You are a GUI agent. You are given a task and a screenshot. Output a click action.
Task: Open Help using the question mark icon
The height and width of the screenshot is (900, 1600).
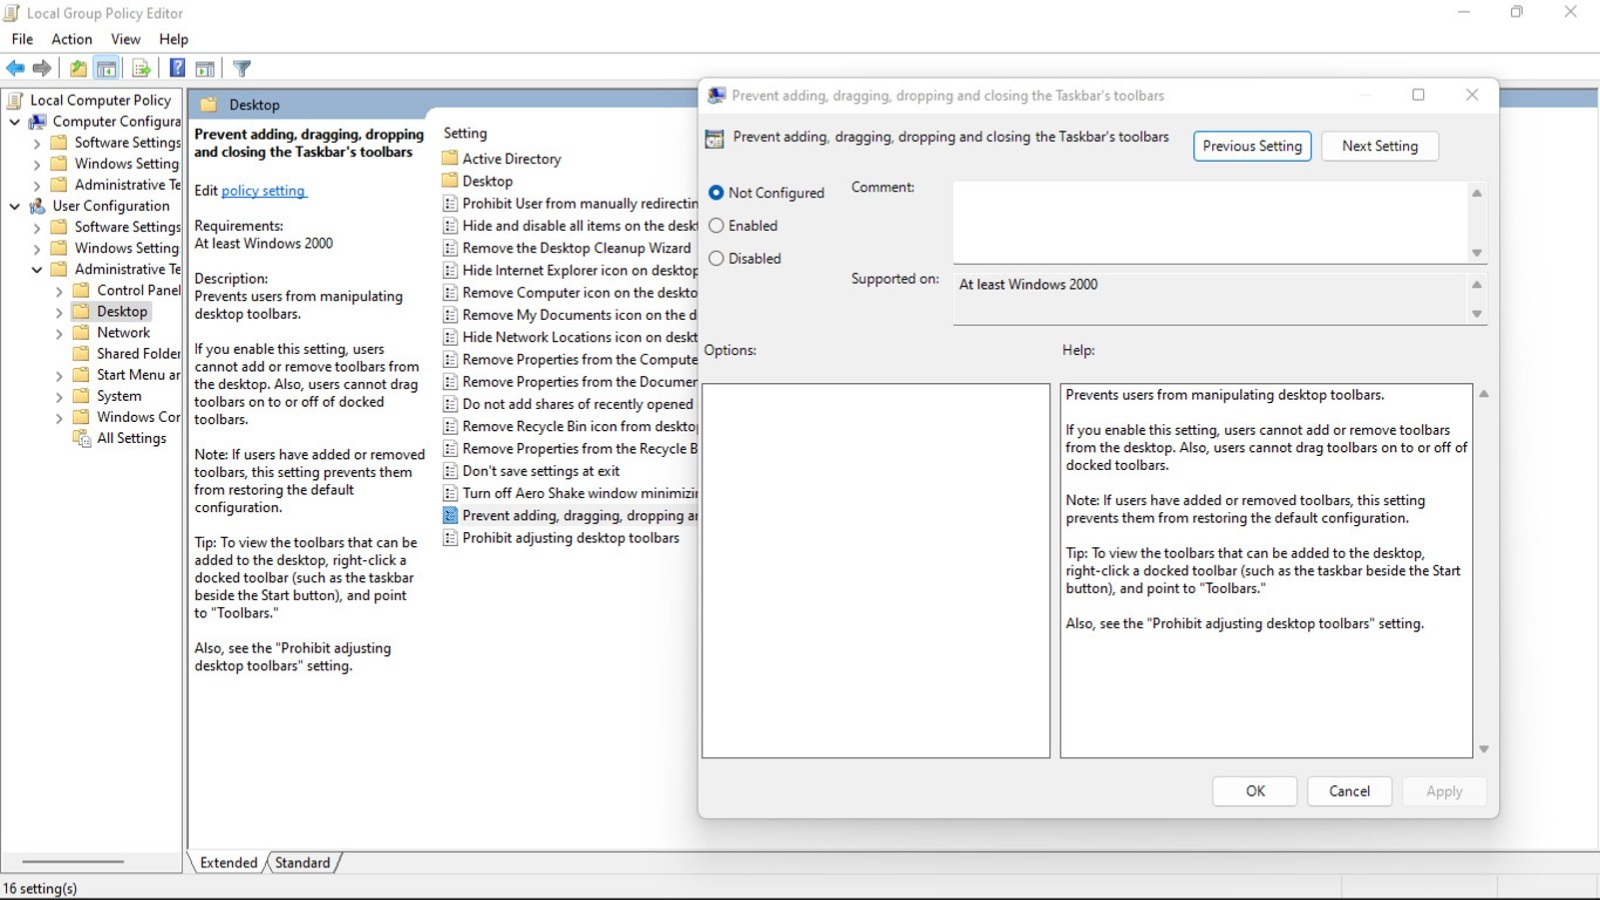(177, 68)
